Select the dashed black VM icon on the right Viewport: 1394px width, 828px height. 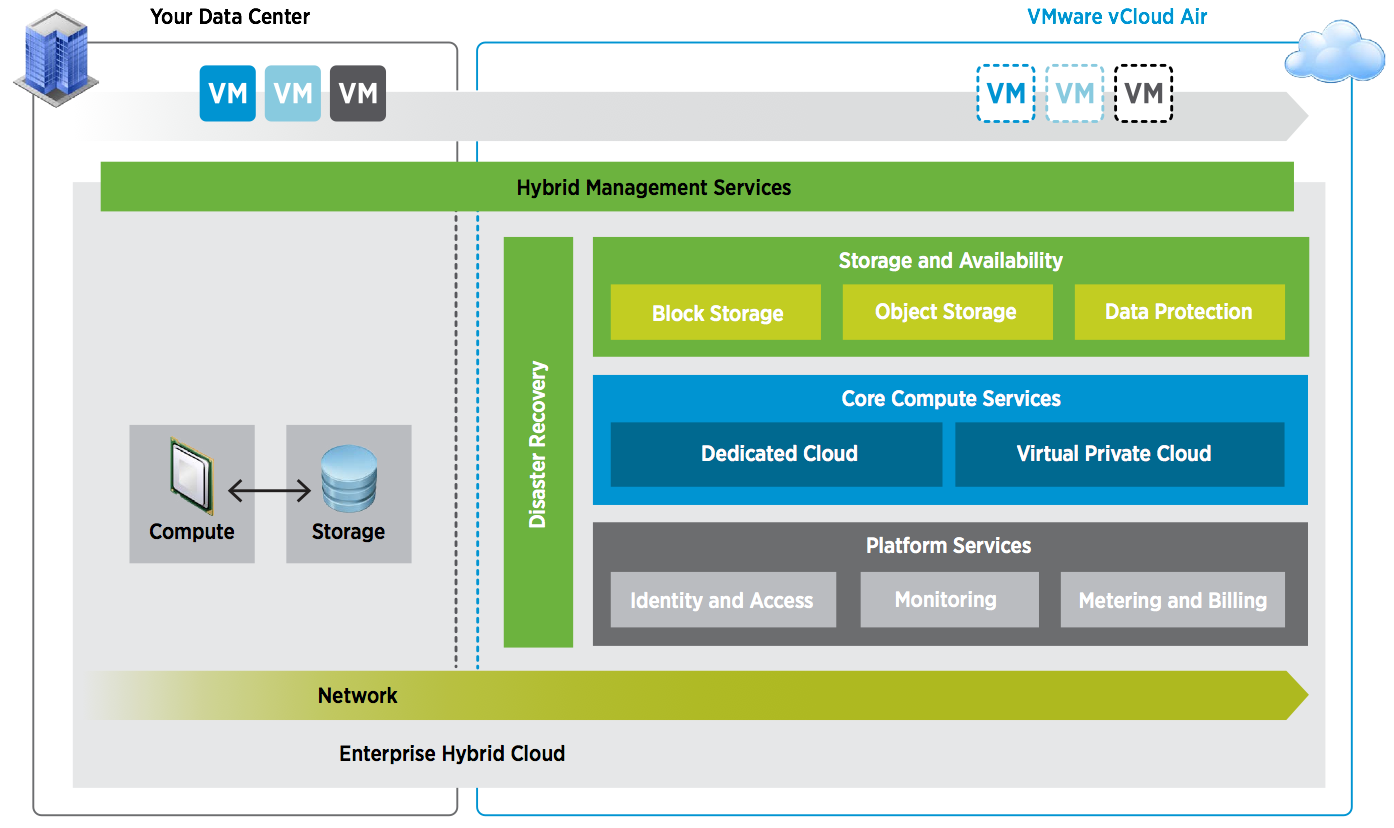pos(1143,92)
